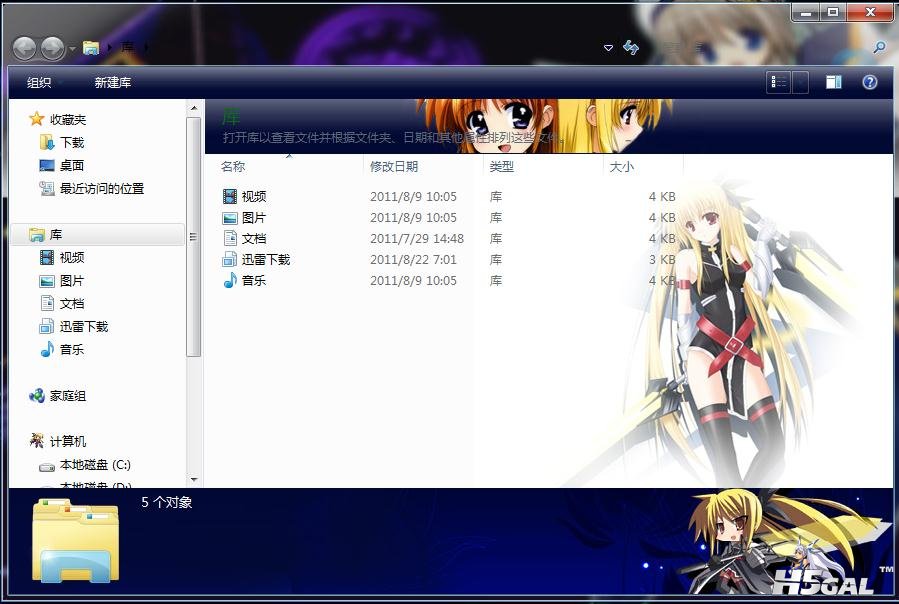The height and width of the screenshot is (604, 899).
Task: Click the 图片 icon in file list
Action: click(x=229, y=219)
